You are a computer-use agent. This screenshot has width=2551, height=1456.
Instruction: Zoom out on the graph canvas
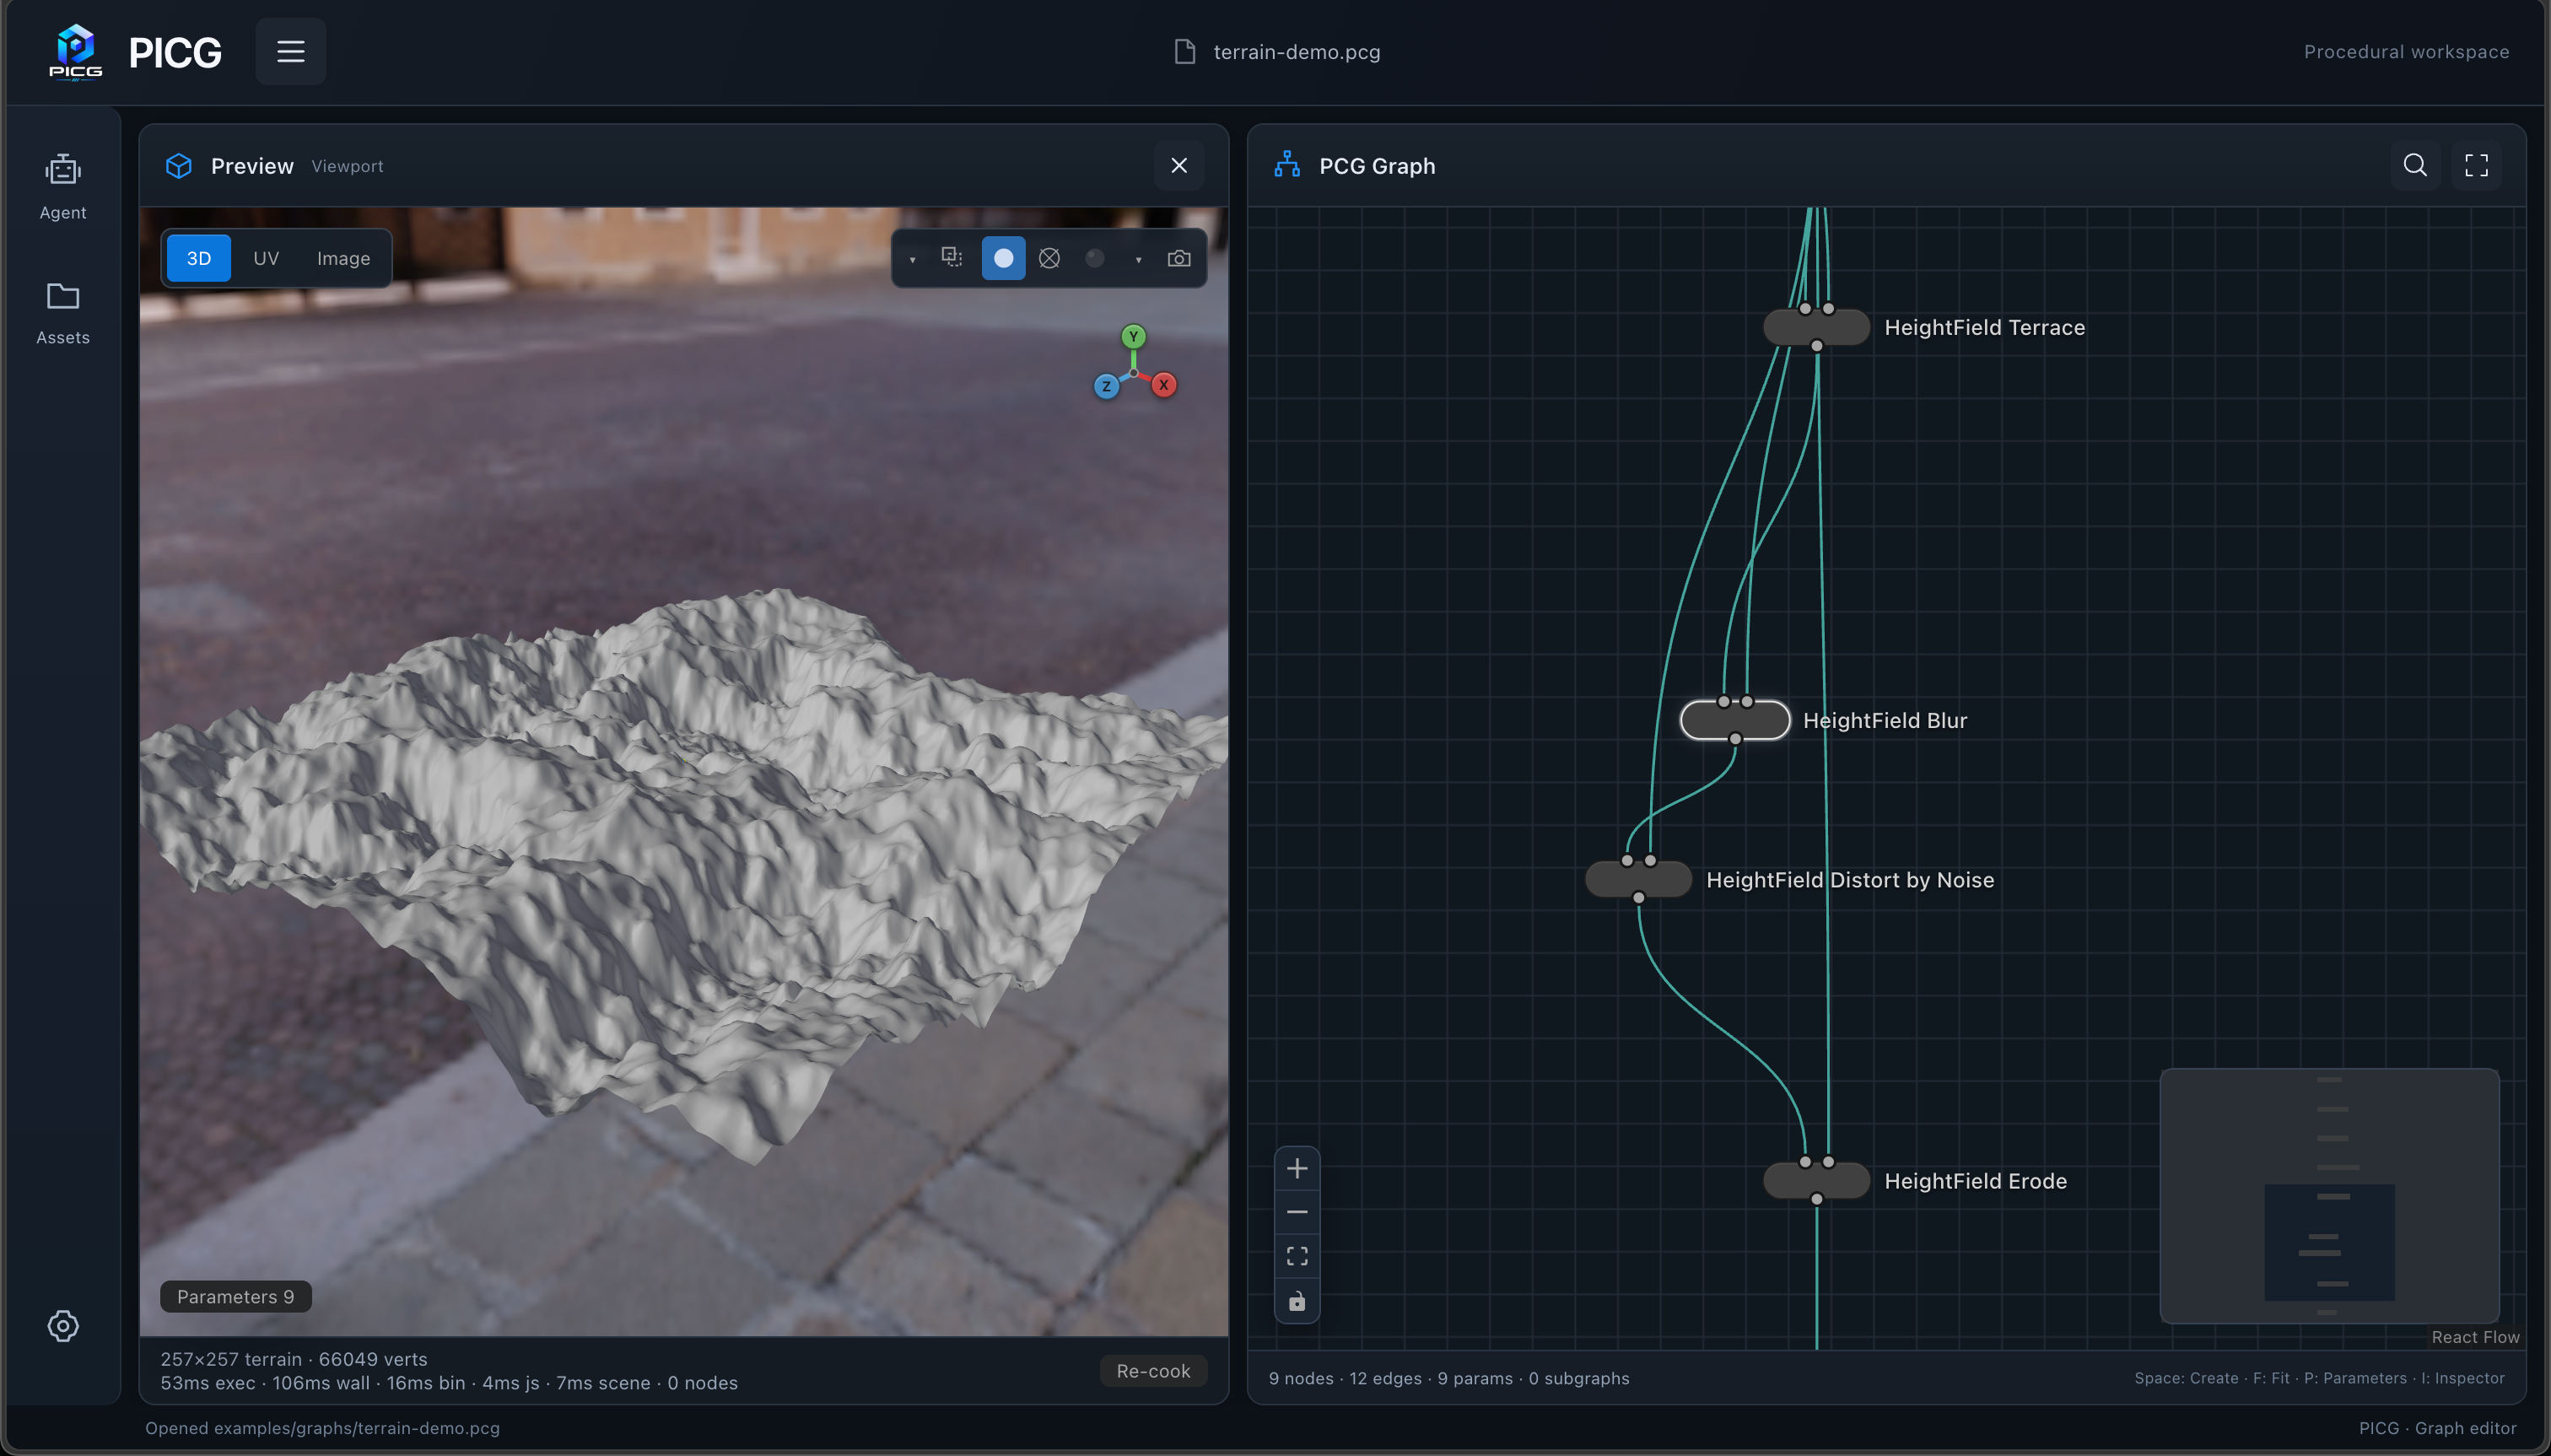[x=1297, y=1212]
